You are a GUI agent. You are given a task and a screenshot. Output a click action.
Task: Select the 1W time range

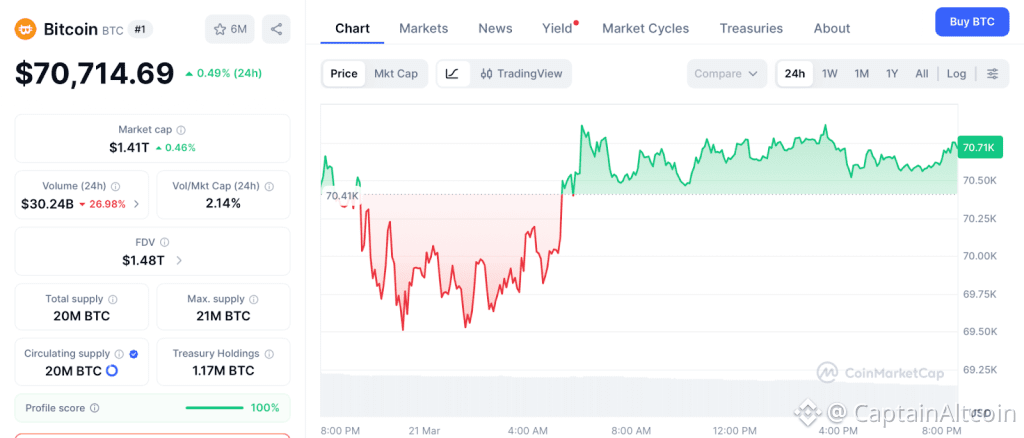pos(830,74)
